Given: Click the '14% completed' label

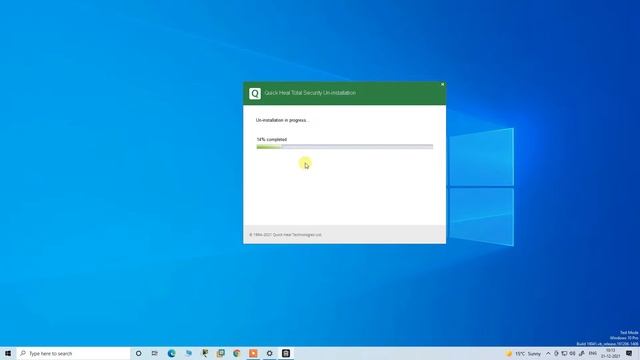Looking at the screenshot, I should (x=272, y=139).
